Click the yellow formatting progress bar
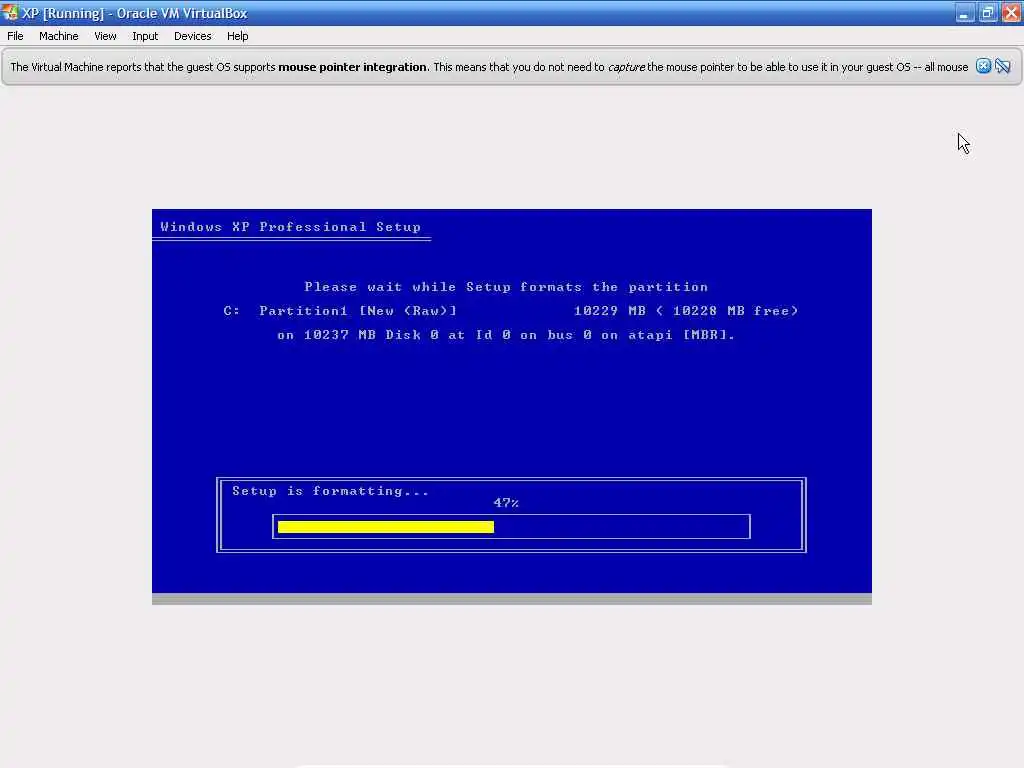The width and height of the screenshot is (1024, 768). point(385,527)
